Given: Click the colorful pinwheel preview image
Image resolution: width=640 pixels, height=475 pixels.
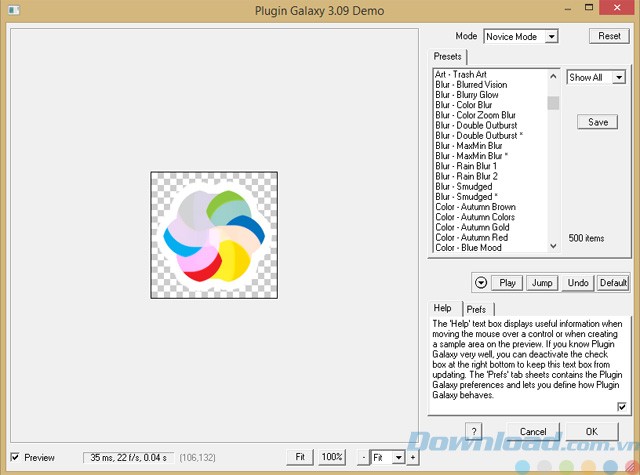Looking at the screenshot, I should (x=214, y=234).
